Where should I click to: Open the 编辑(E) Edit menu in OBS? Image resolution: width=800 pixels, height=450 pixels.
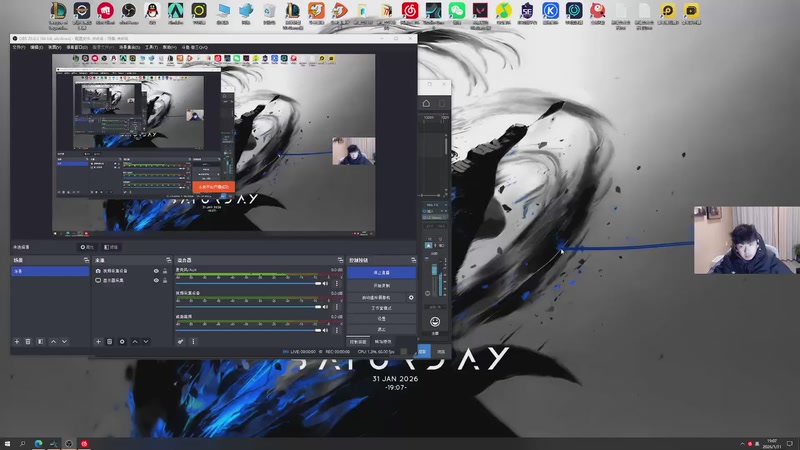coord(36,47)
